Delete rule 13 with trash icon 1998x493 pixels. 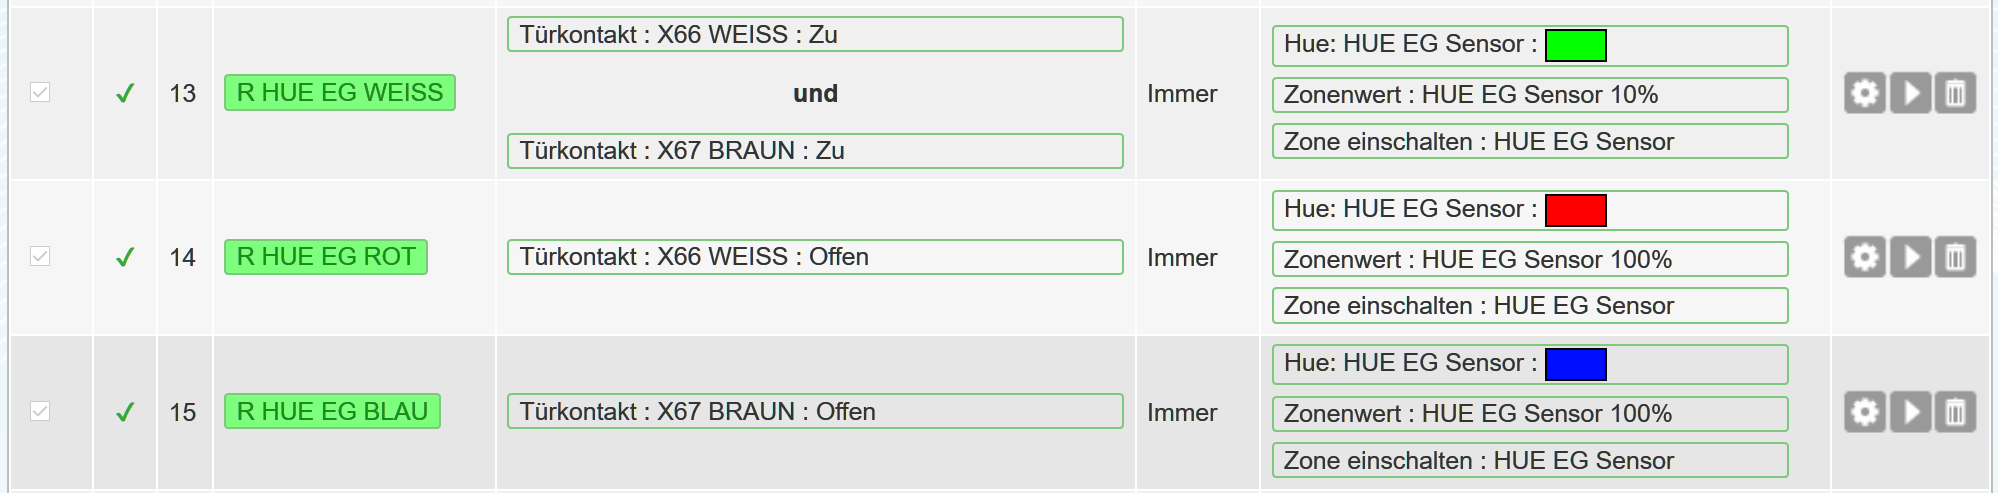click(1955, 94)
